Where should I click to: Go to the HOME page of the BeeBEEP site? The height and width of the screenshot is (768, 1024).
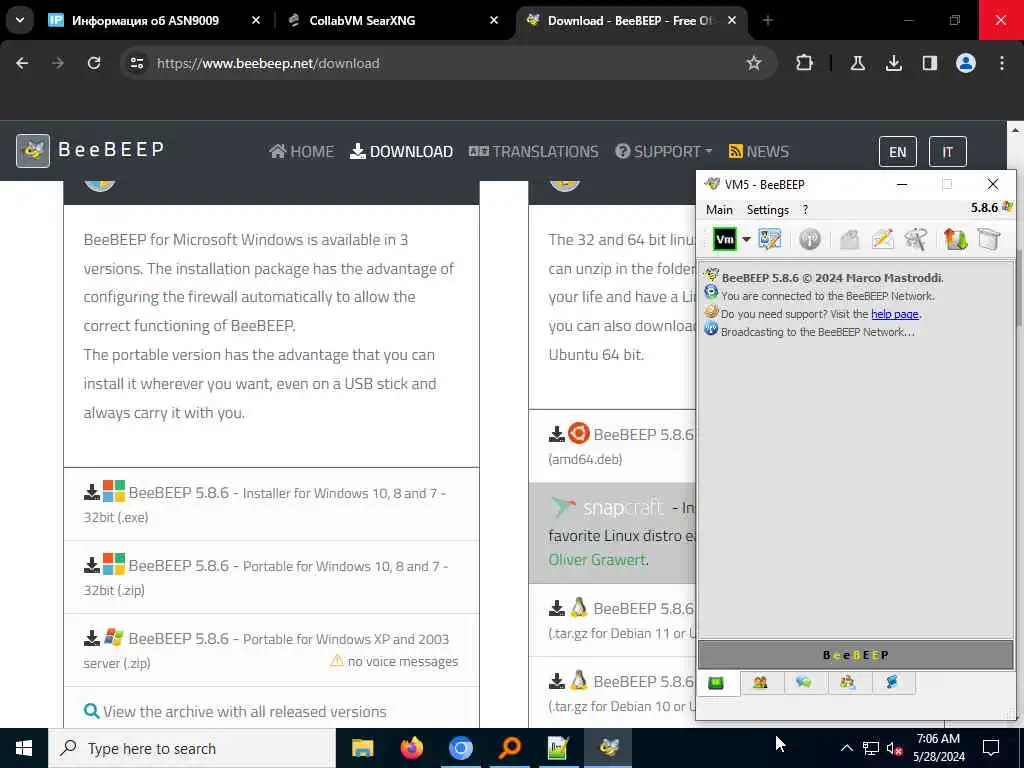302,152
